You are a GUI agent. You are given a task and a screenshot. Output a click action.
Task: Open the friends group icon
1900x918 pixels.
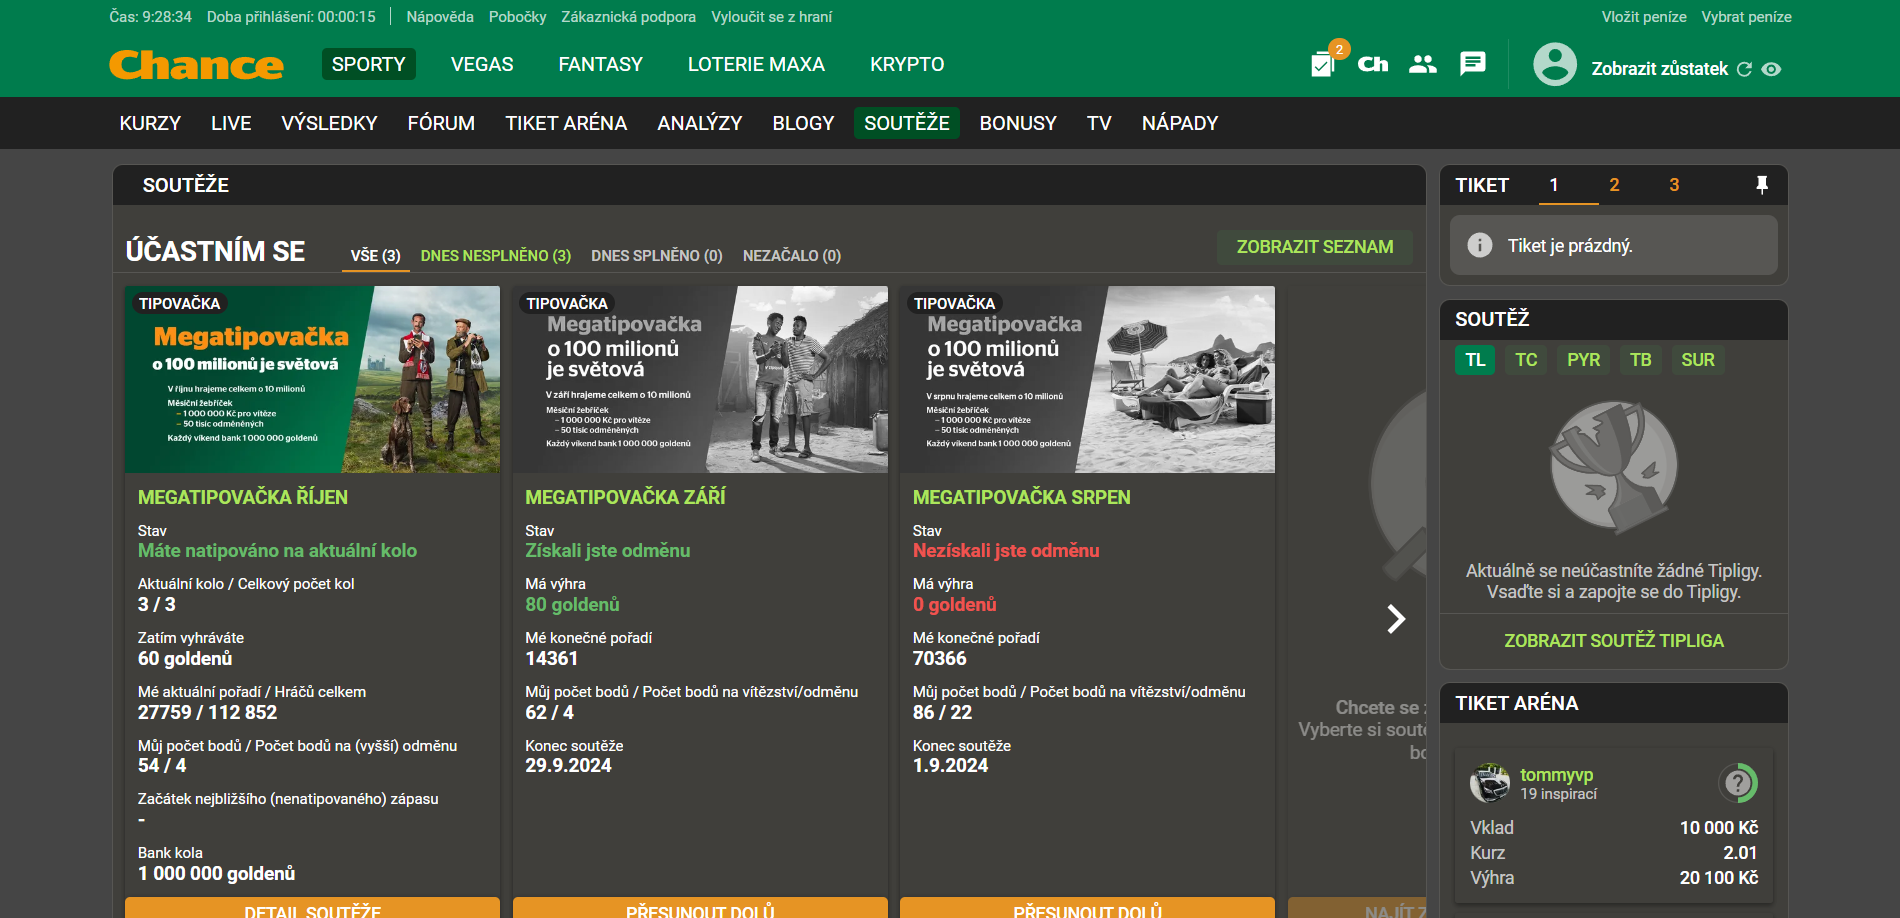pyautogui.click(x=1422, y=64)
